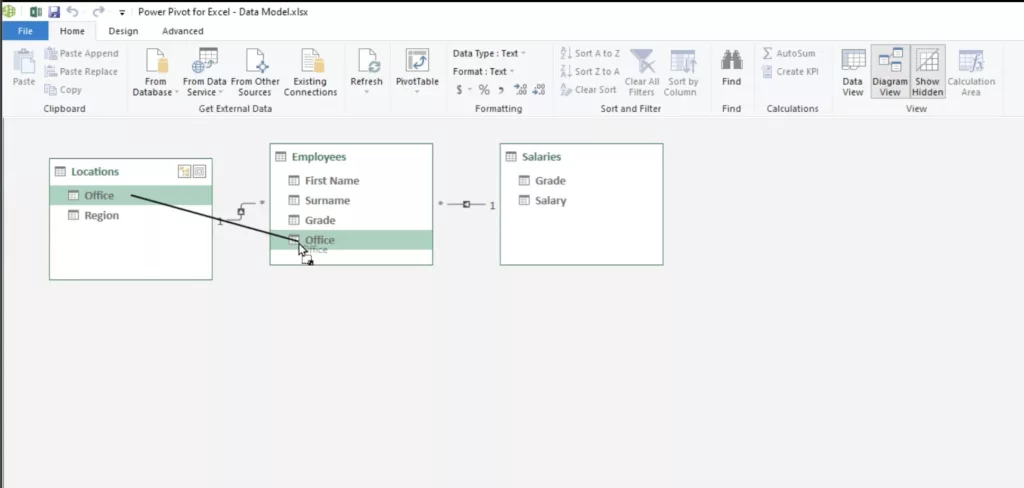Select Grade field in Employees
The width and height of the screenshot is (1024, 488).
click(x=351, y=220)
